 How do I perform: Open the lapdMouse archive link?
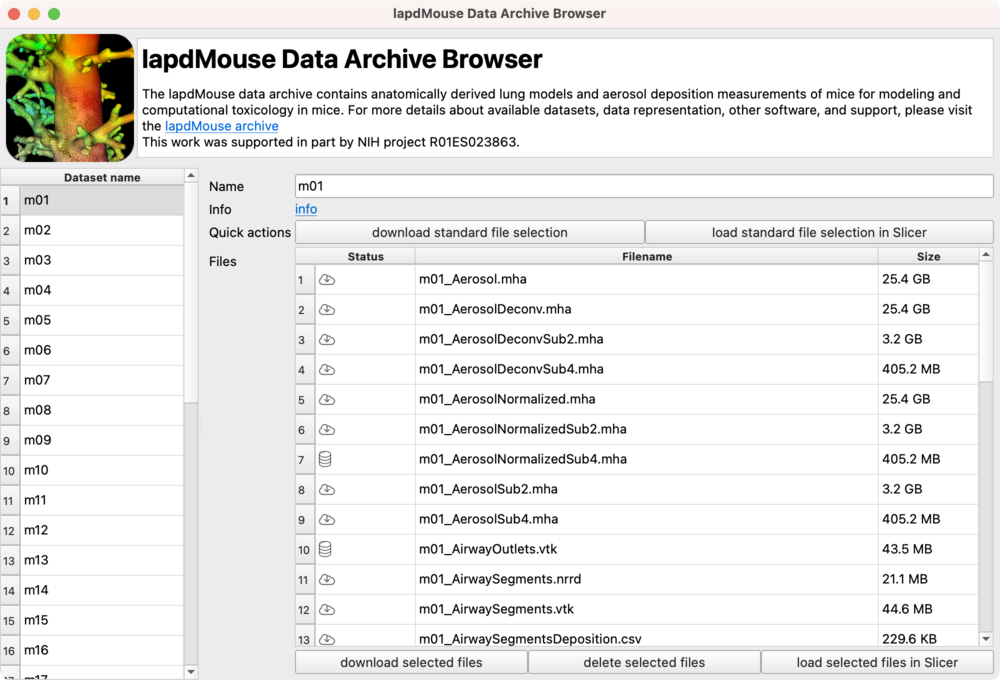click(221, 126)
